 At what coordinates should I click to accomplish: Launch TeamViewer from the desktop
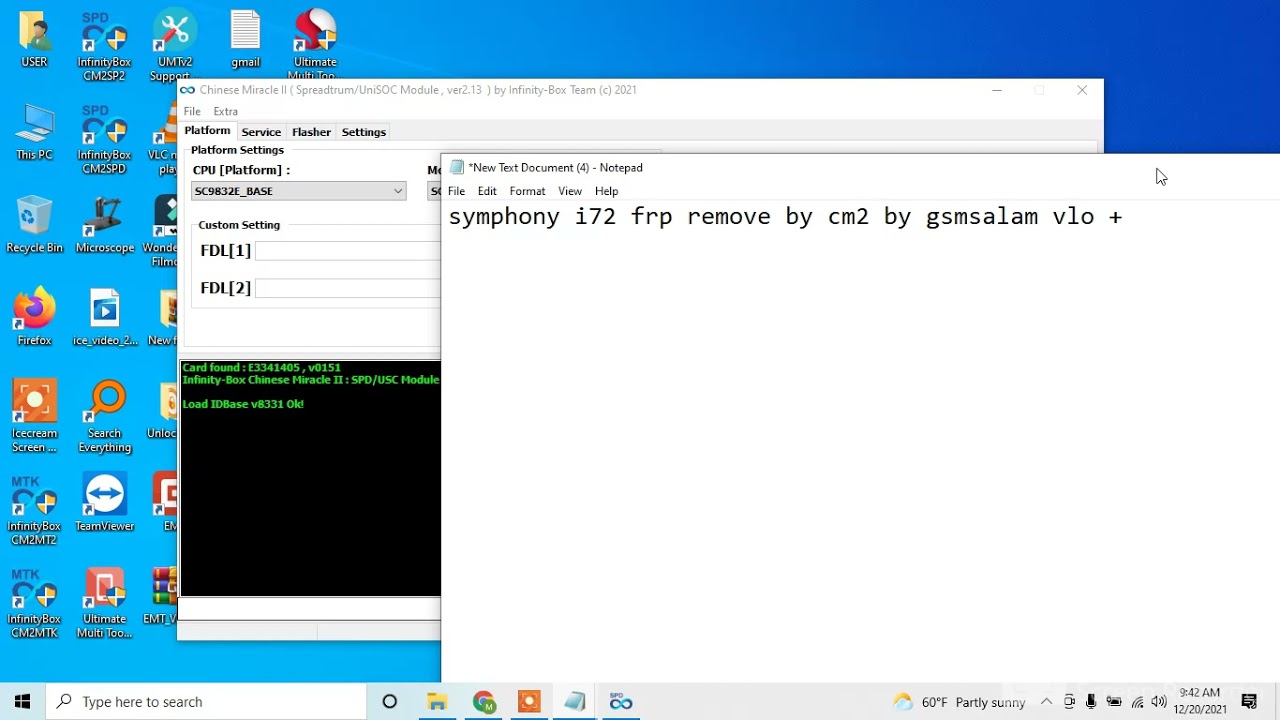click(x=104, y=503)
